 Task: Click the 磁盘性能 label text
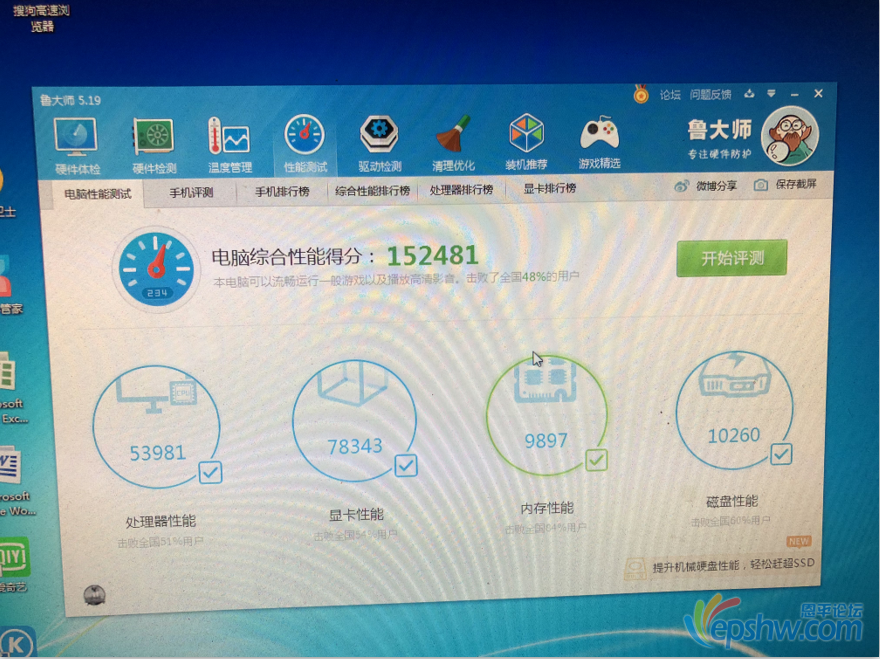pyautogui.click(x=732, y=501)
